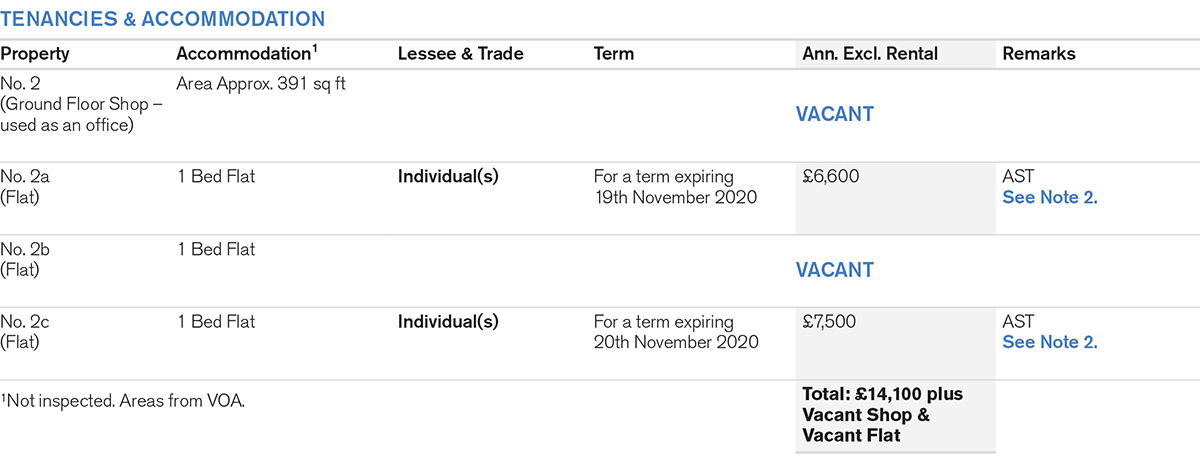Viewport: 1200px width, 462px height.
Task: Click VACANT label in the No. 2b row
Action: 834,270
